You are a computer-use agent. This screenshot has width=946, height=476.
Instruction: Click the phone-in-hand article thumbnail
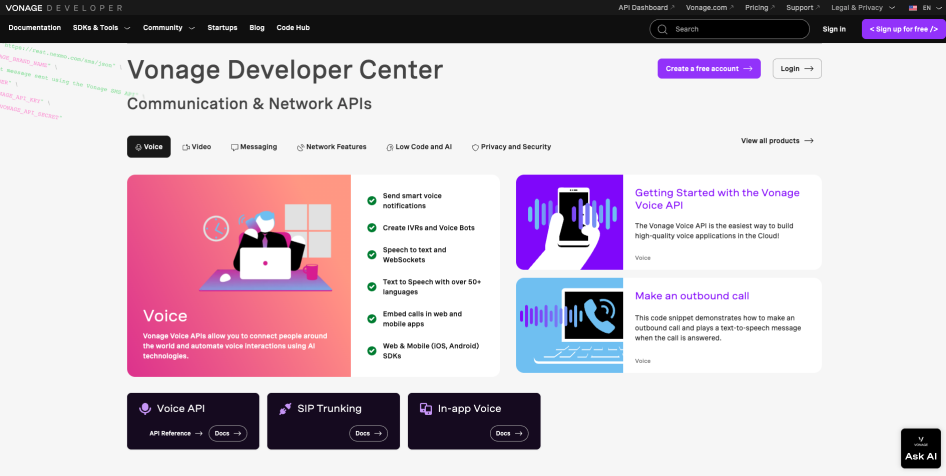pos(569,222)
